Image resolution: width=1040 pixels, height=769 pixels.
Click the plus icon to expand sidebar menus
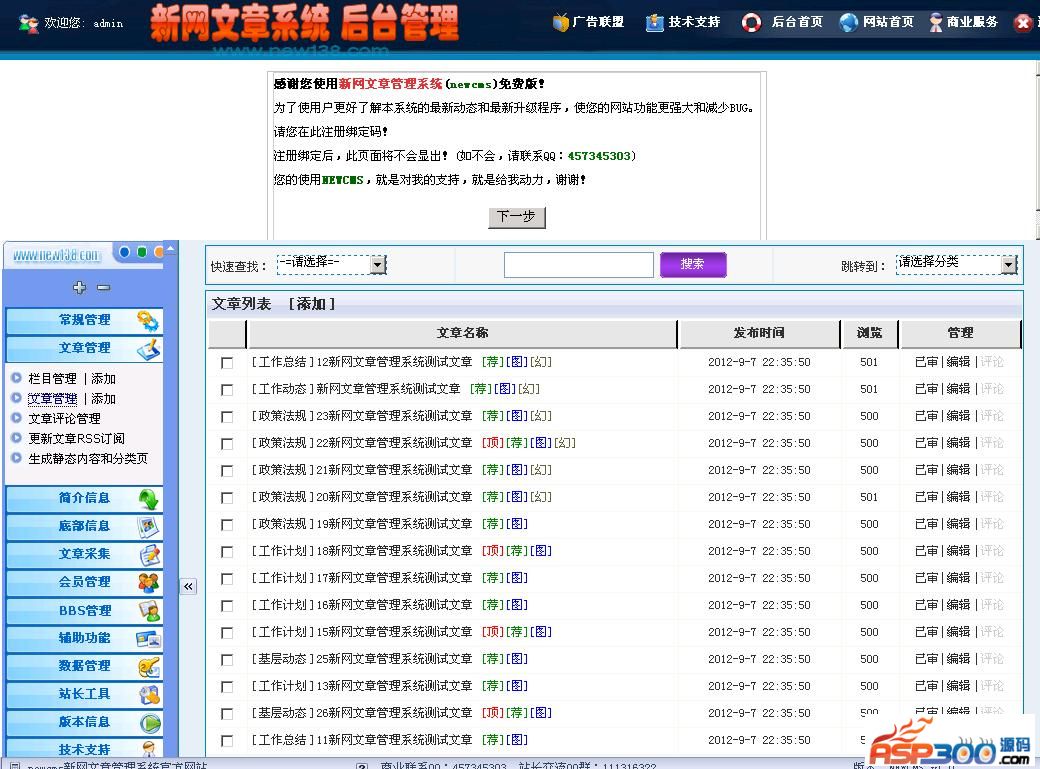tap(80, 288)
